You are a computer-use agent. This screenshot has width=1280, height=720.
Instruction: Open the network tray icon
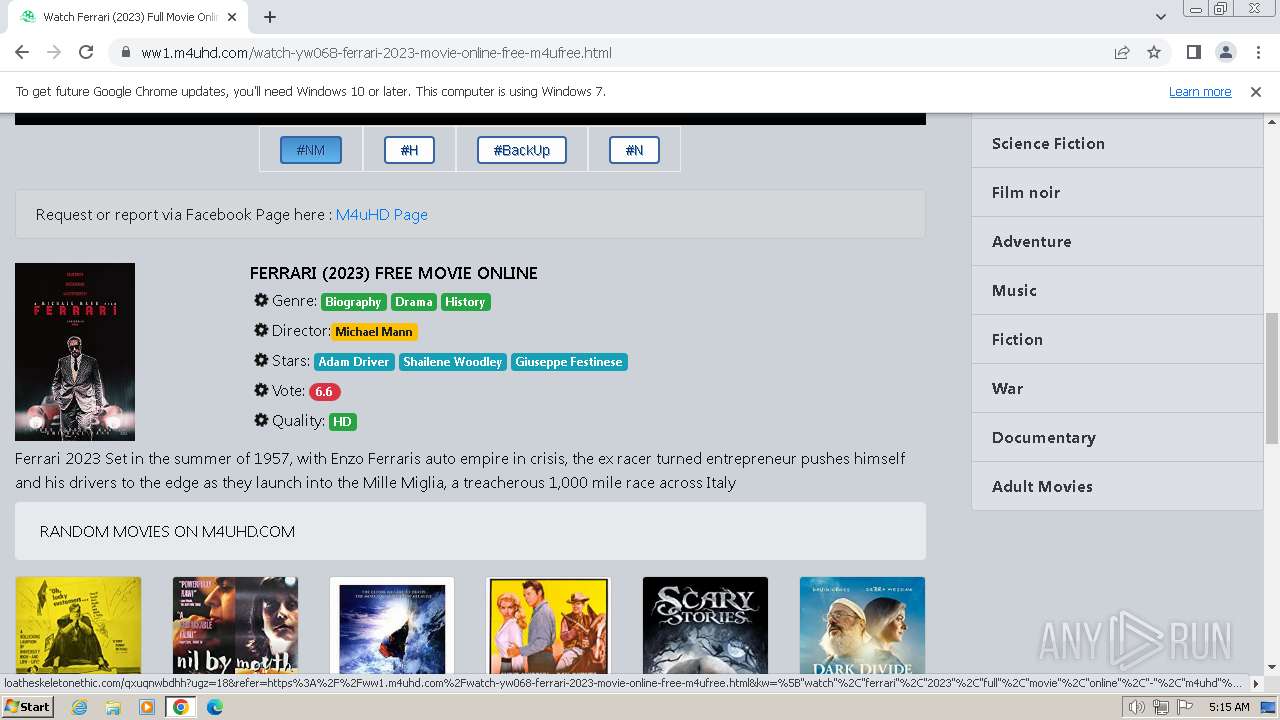1161,707
